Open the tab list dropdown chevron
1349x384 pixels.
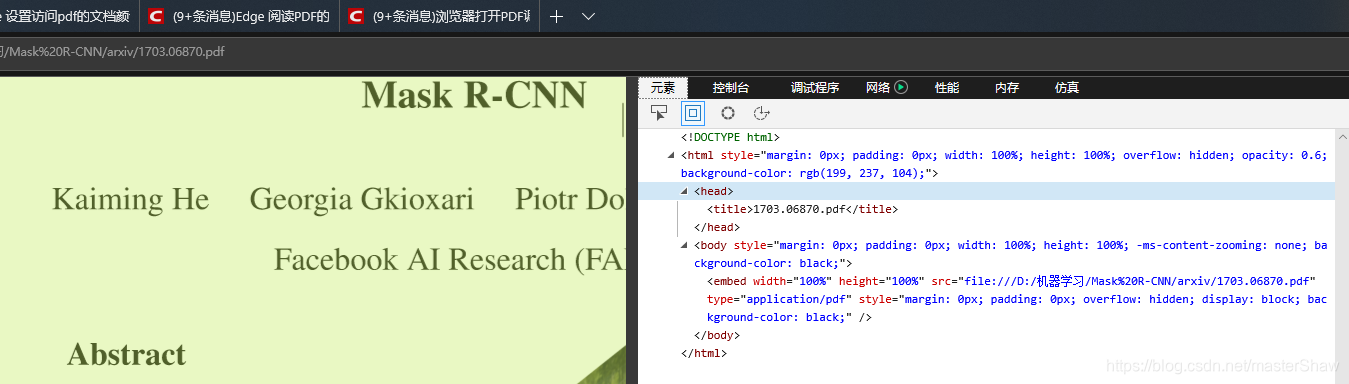(589, 16)
